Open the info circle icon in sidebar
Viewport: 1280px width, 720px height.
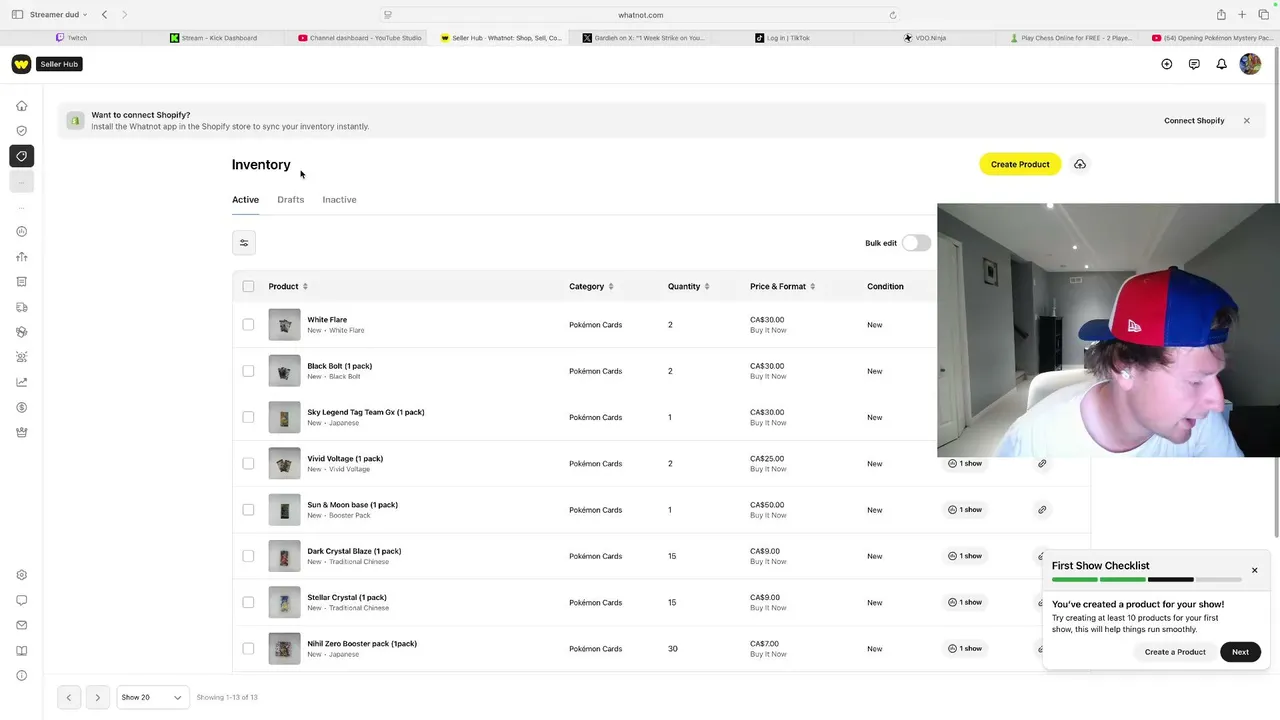21,676
